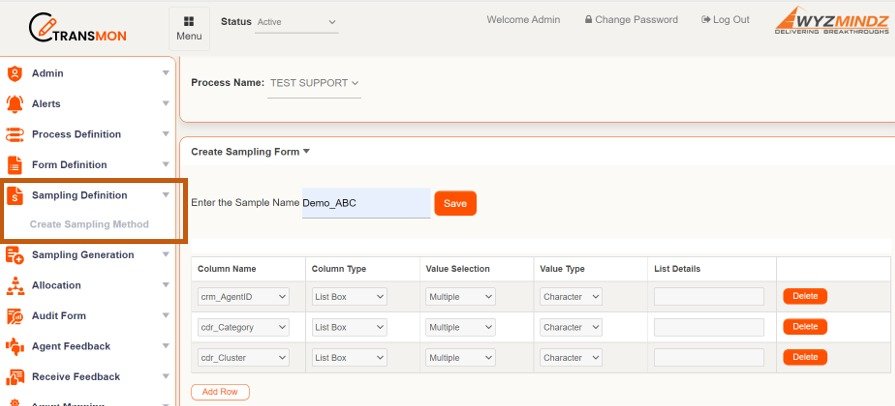895x406 pixels.
Task: Open Value Selection dropdown in cdr_Cluster row
Action: click(461, 358)
